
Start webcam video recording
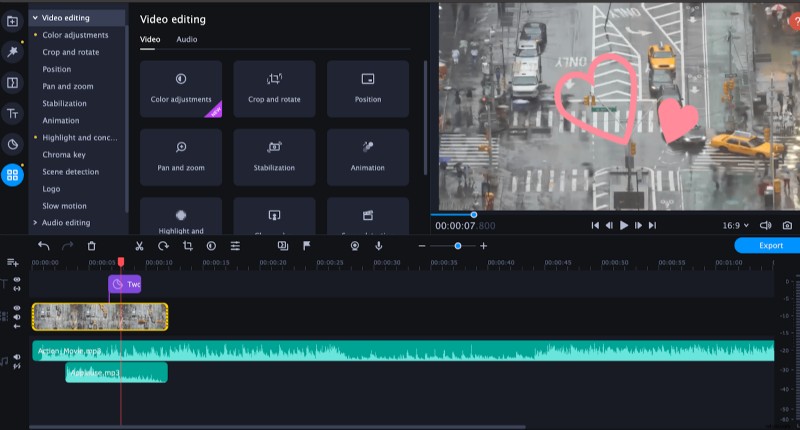coord(355,246)
